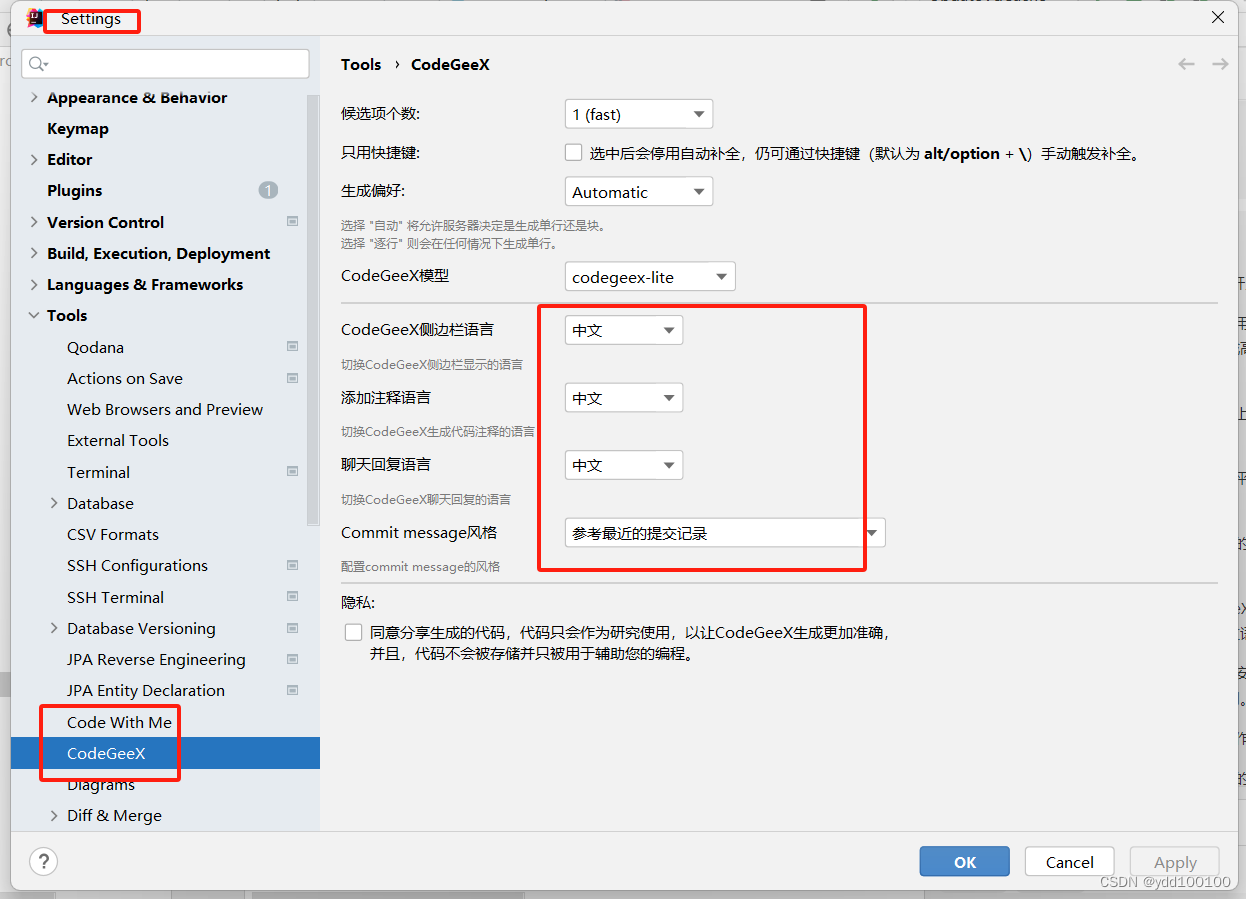The height and width of the screenshot is (899, 1246).
Task: Click the help question mark icon
Action: coord(43,861)
